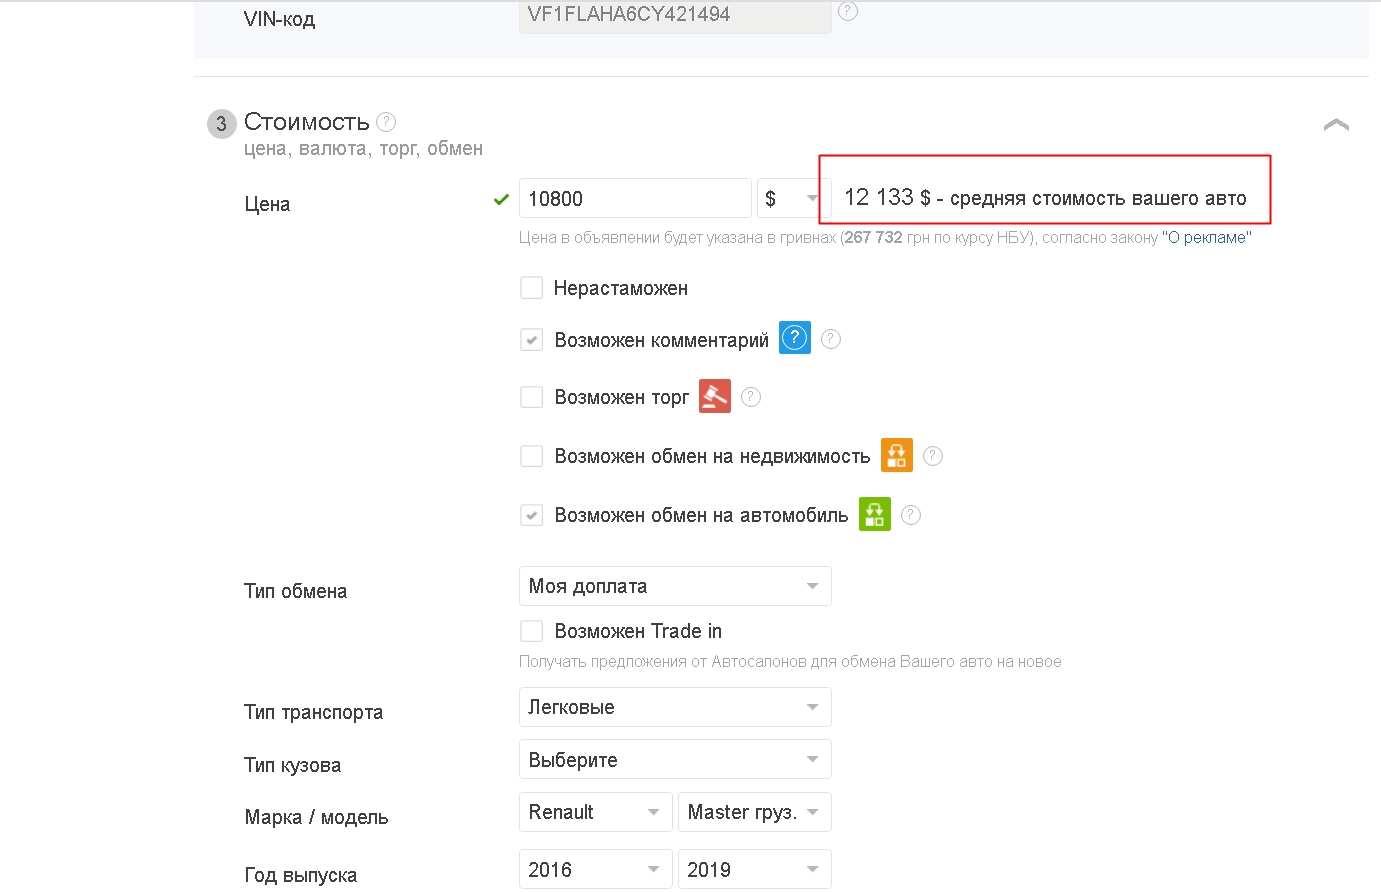Click the Нерастаможен label text

[621, 288]
